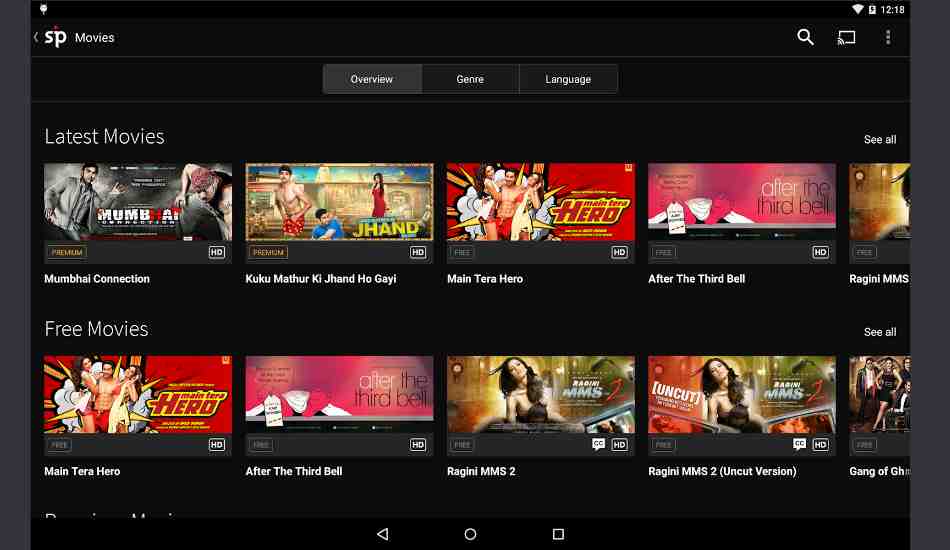Tap the Spuul logo in header
This screenshot has height=550, width=950.
(x=55, y=38)
